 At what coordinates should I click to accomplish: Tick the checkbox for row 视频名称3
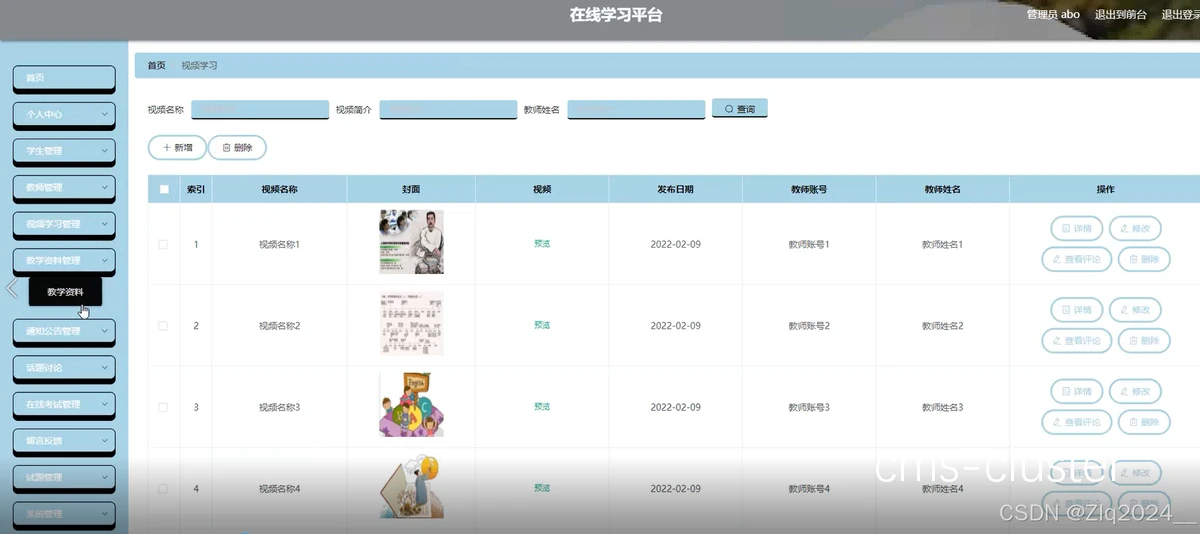[164, 407]
